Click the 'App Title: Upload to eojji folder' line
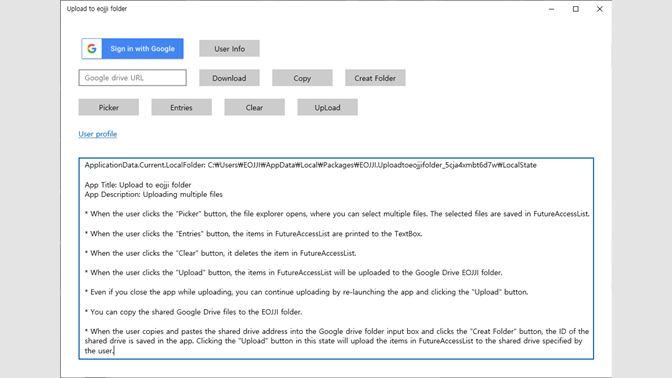The image size is (672, 378). click(138, 185)
